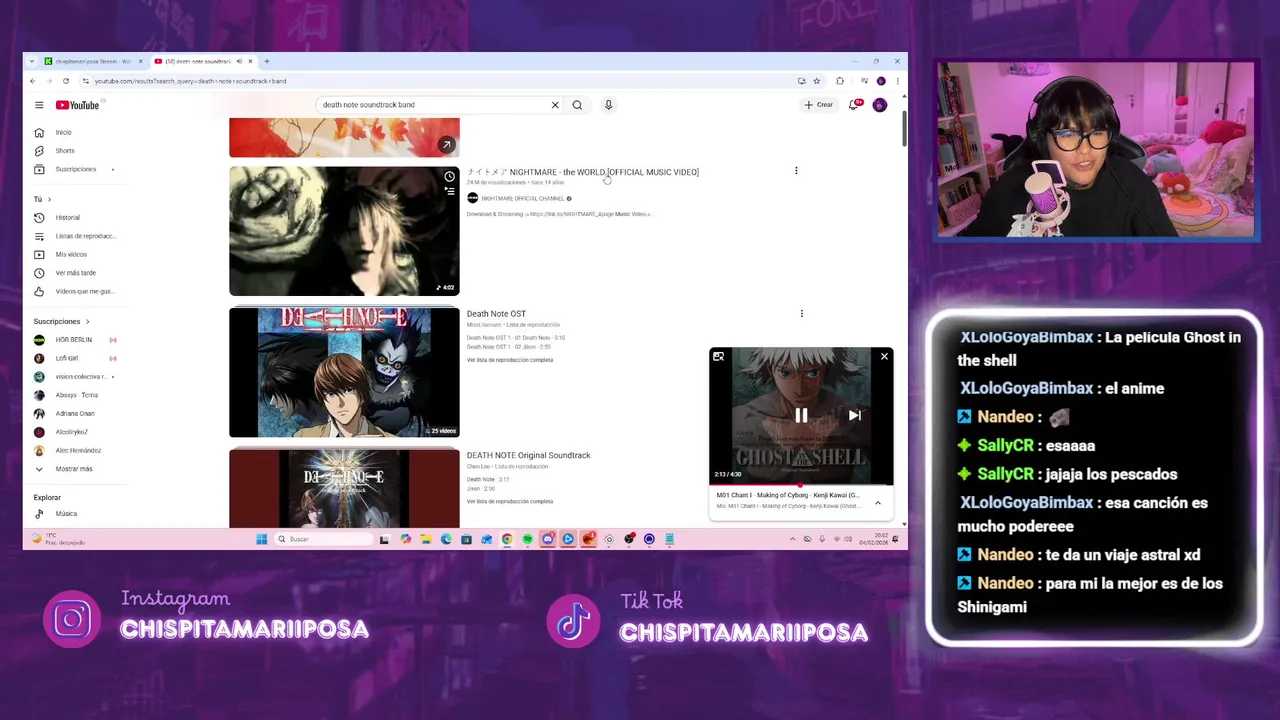Start voice search with microphone icon
The height and width of the screenshot is (720, 1280).
[608, 105]
